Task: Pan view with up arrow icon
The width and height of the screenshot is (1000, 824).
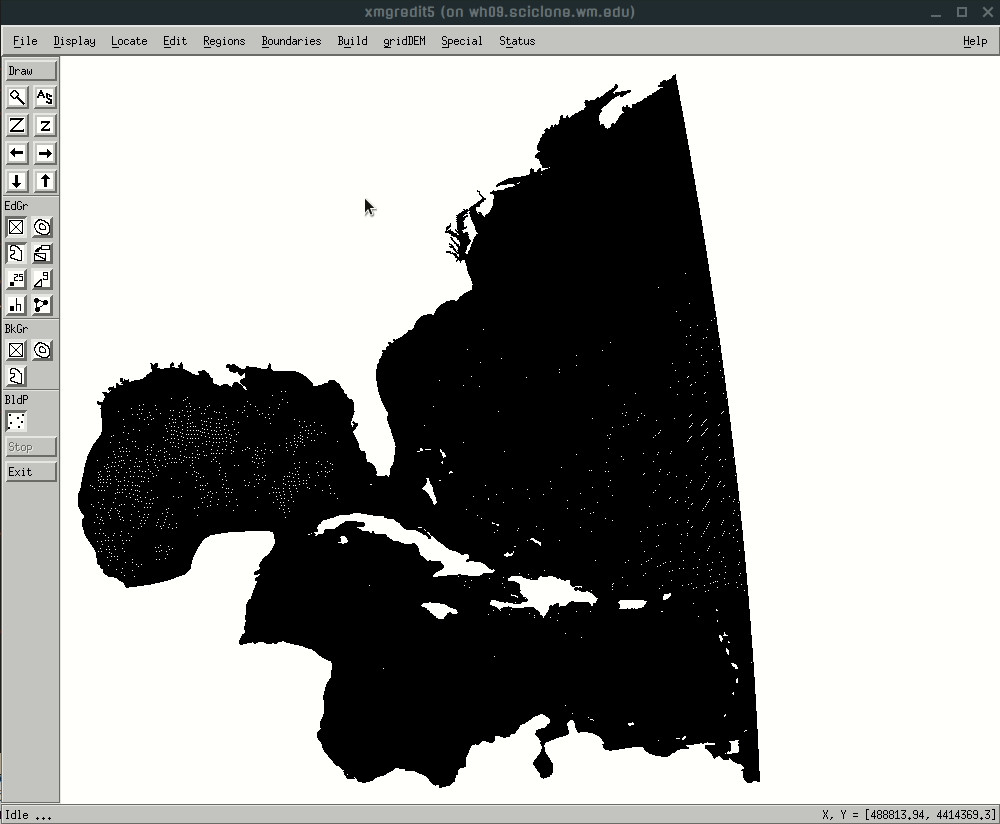Action: (45, 181)
